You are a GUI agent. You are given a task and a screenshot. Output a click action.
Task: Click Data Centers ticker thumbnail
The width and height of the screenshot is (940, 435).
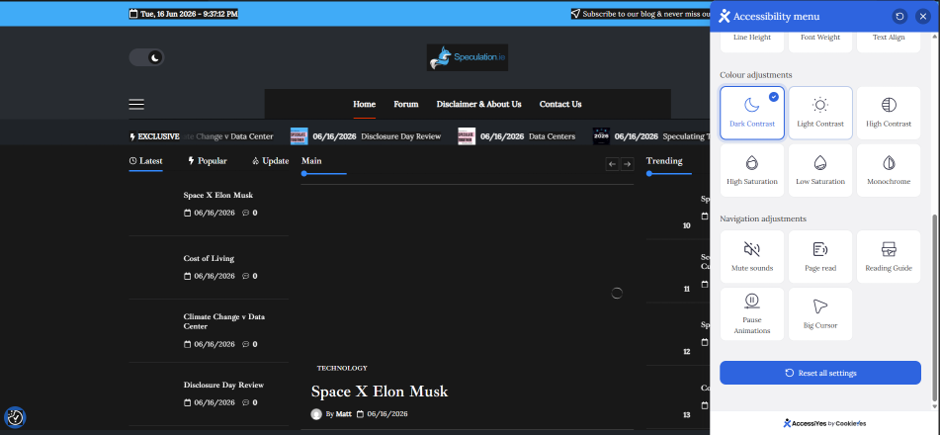pos(466,136)
